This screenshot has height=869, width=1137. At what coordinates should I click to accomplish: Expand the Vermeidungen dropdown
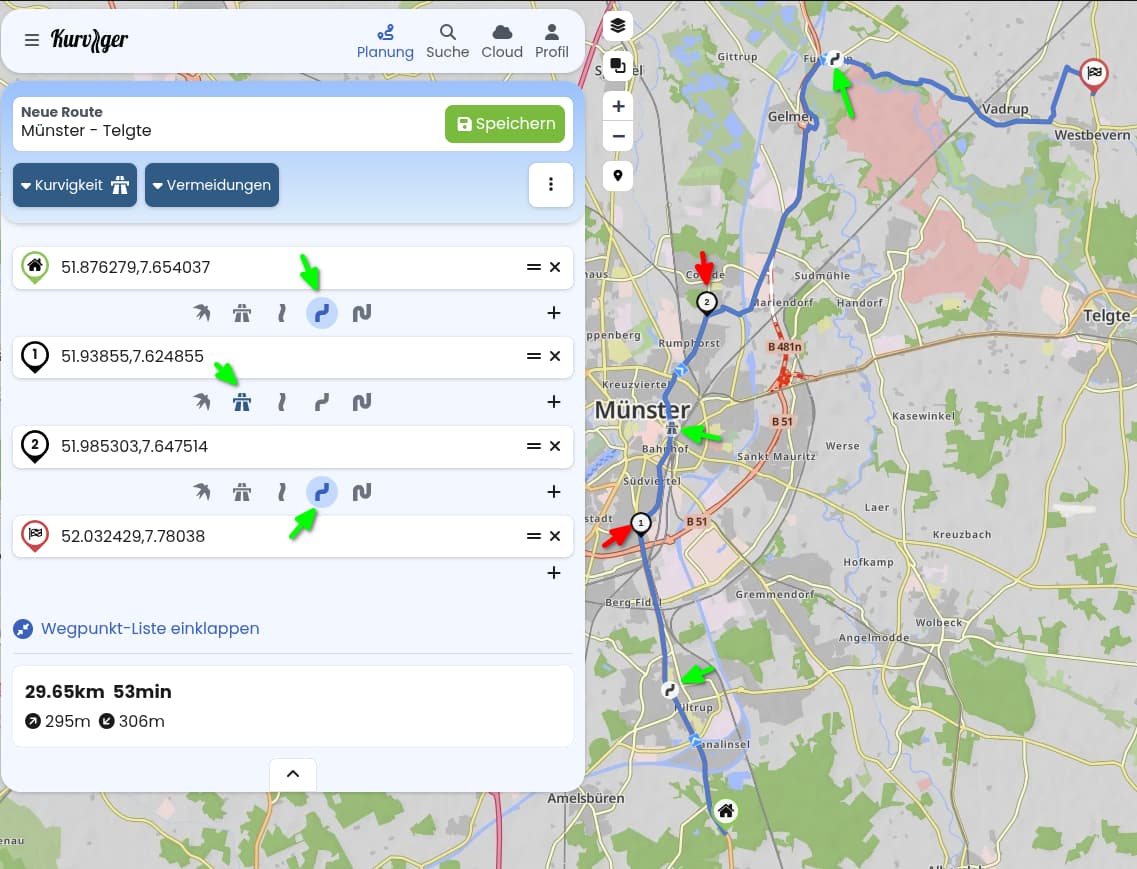click(212, 185)
